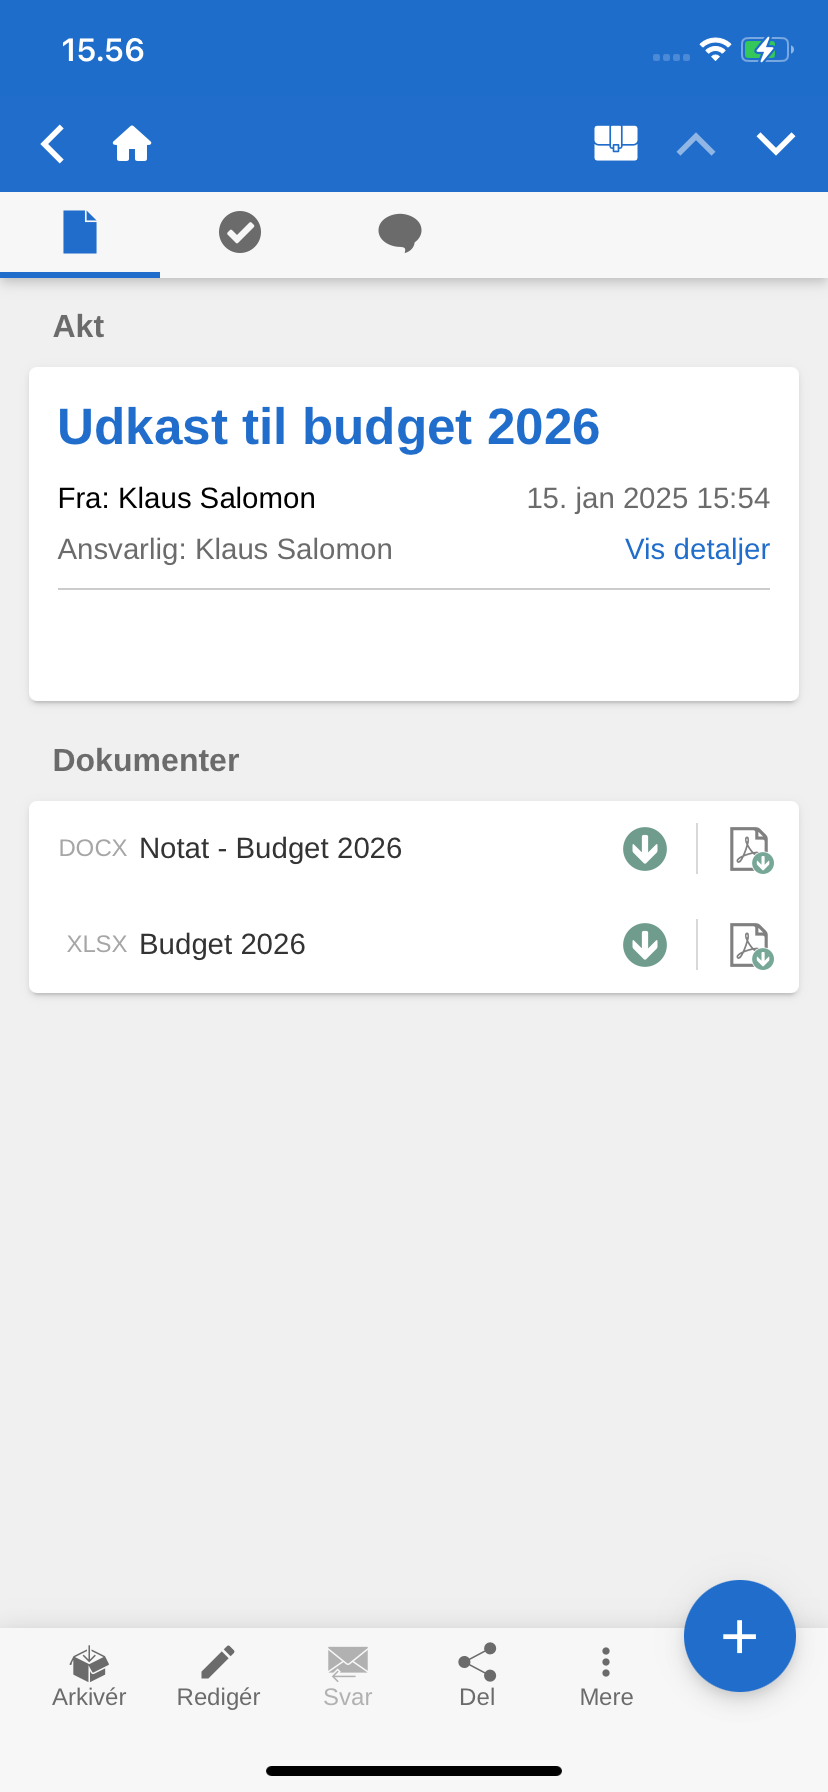This screenshot has width=828, height=1792.
Task: Download Notat - Budget 2026 as PDF
Action: [x=750, y=849]
